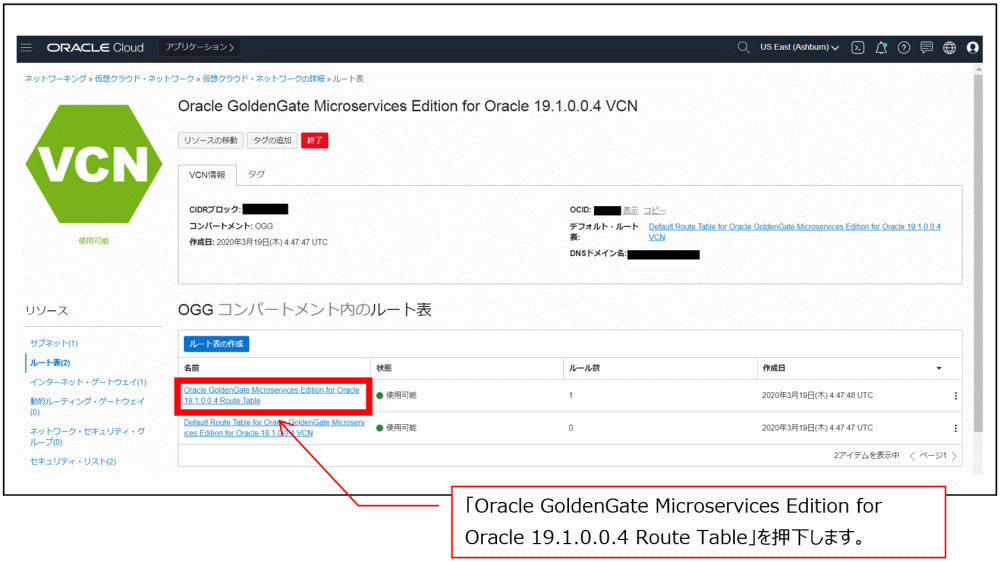The width and height of the screenshot is (1000, 562).
Task: Go to the previous page arrow
Action: (x=913, y=456)
